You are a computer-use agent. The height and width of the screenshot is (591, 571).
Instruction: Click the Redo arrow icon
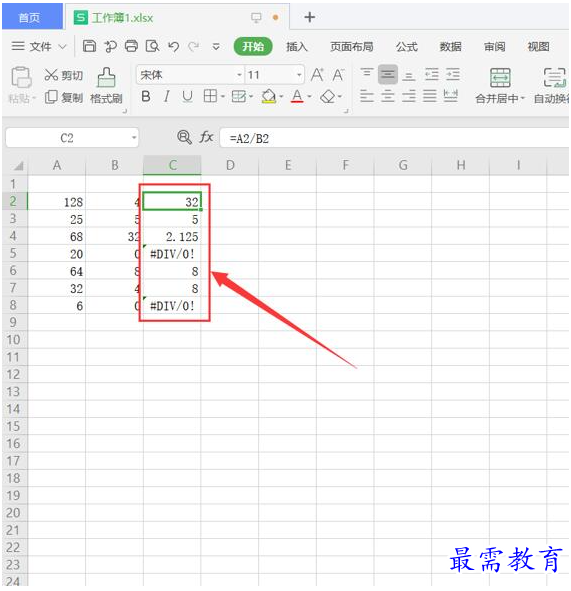[x=194, y=46]
